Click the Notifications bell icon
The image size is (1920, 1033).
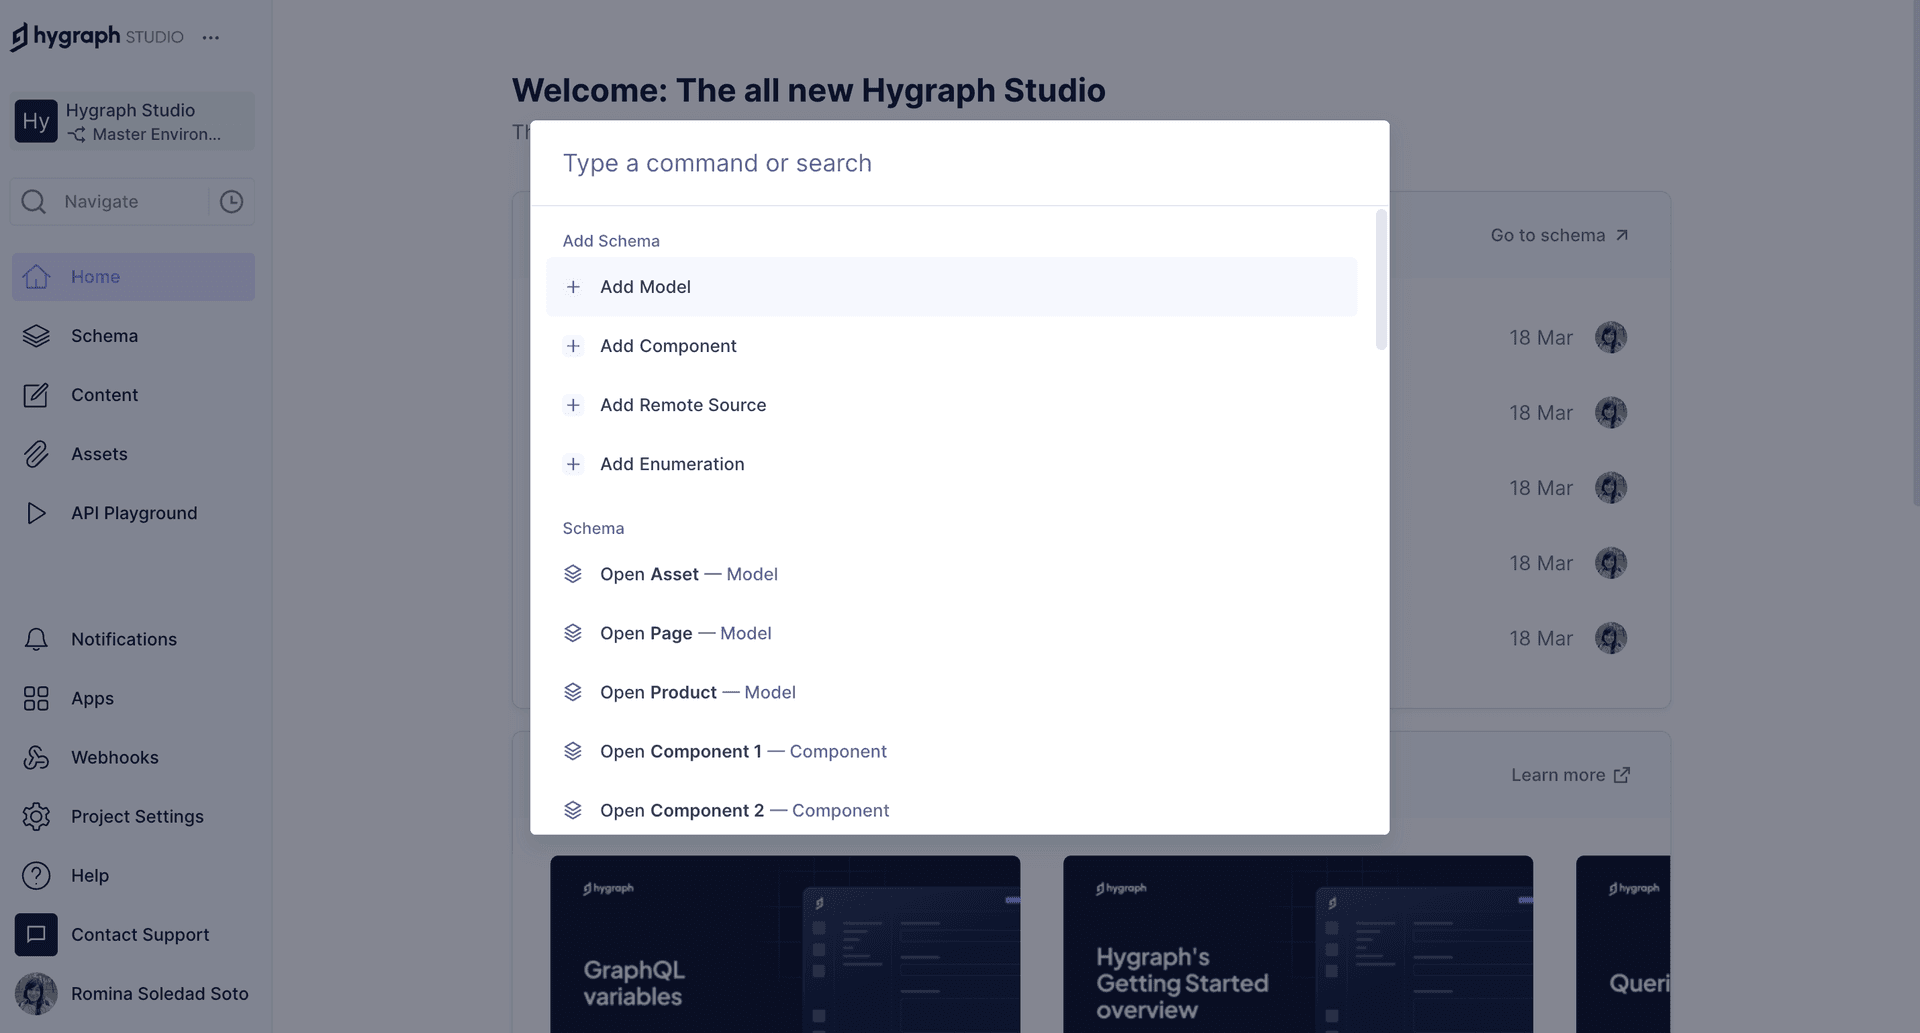click(36, 639)
